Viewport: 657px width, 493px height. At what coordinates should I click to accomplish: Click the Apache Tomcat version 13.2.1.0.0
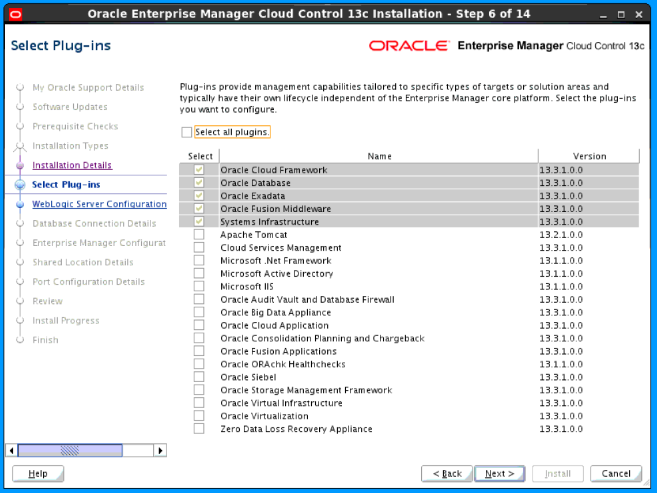561,235
